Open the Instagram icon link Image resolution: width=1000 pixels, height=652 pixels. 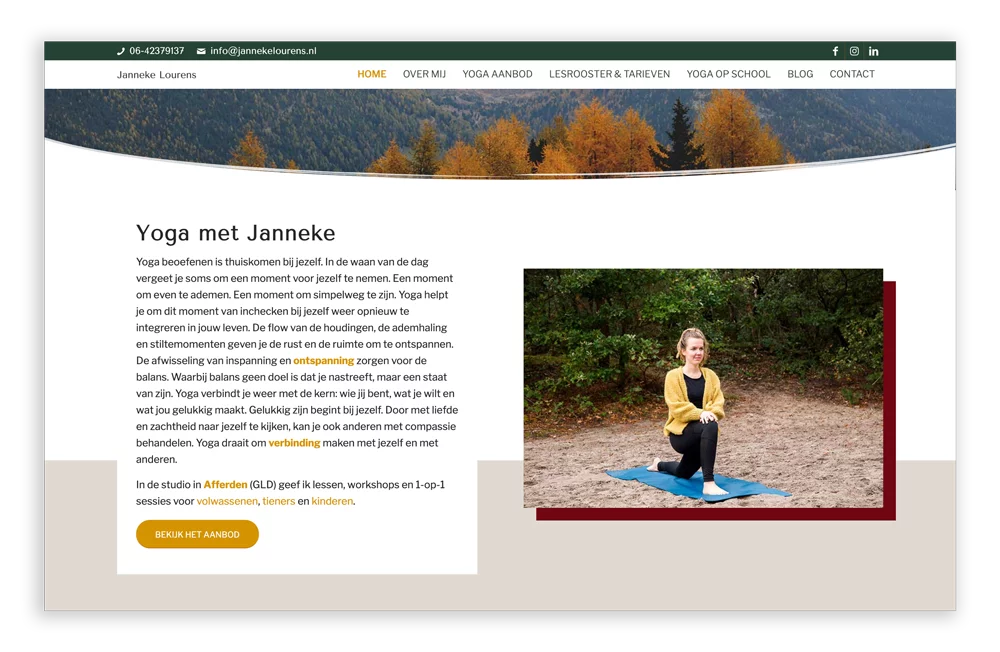(x=854, y=51)
